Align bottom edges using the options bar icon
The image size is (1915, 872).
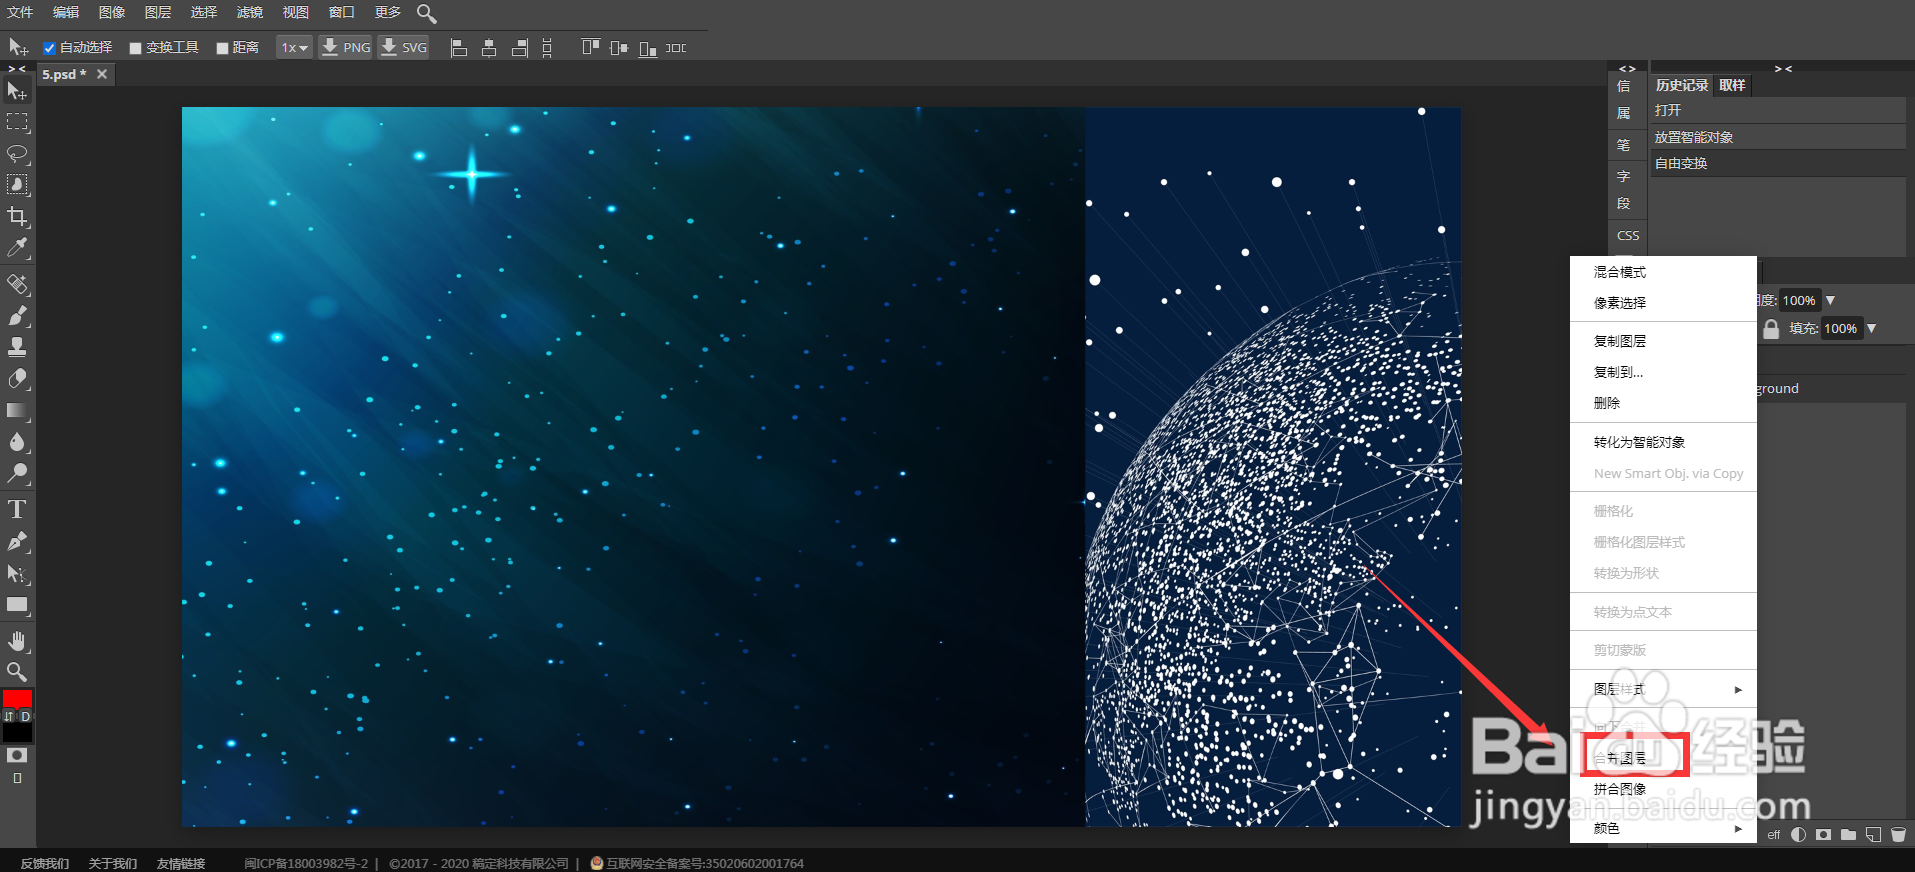click(648, 48)
